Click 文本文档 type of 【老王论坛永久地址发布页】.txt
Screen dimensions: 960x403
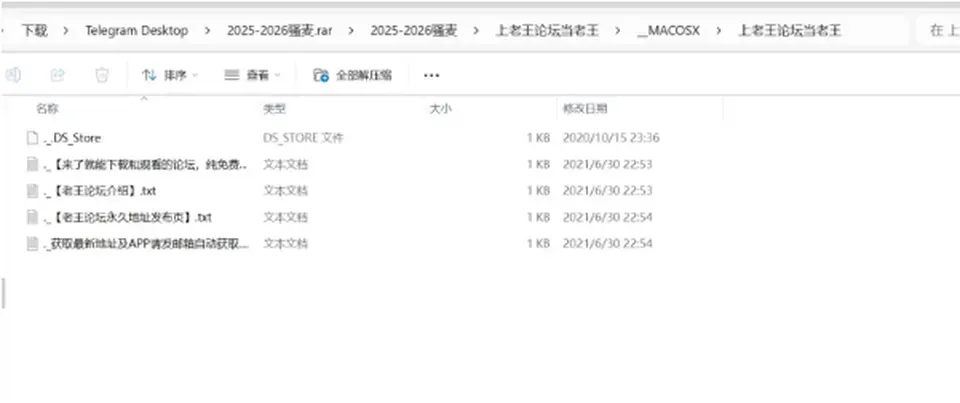(x=285, y=217)
